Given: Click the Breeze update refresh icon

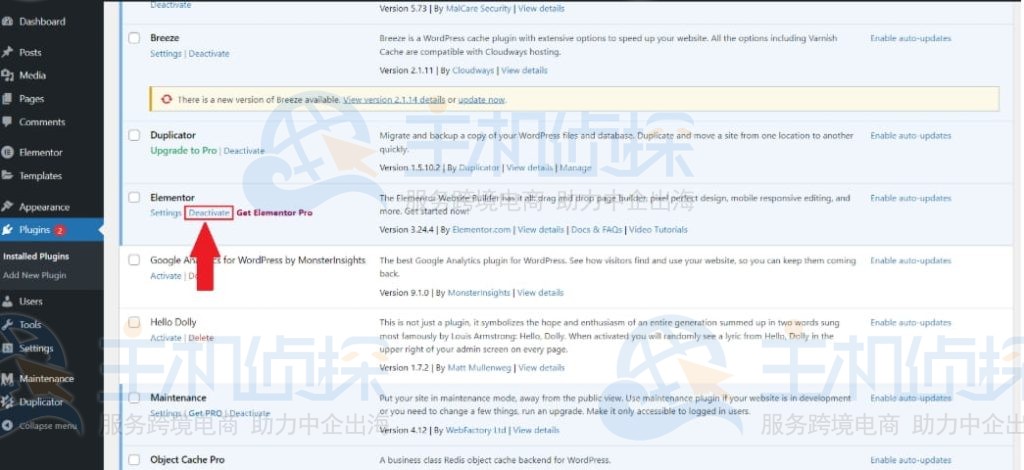Looking at the screenshot, I should click(167, 99).
